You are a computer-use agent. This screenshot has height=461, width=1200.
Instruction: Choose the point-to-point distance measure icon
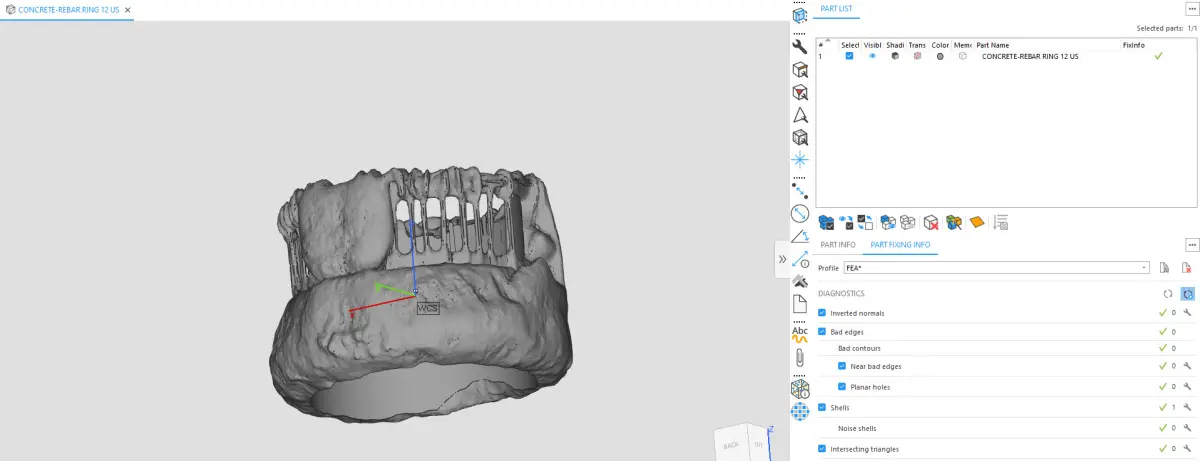pos(799,191)
